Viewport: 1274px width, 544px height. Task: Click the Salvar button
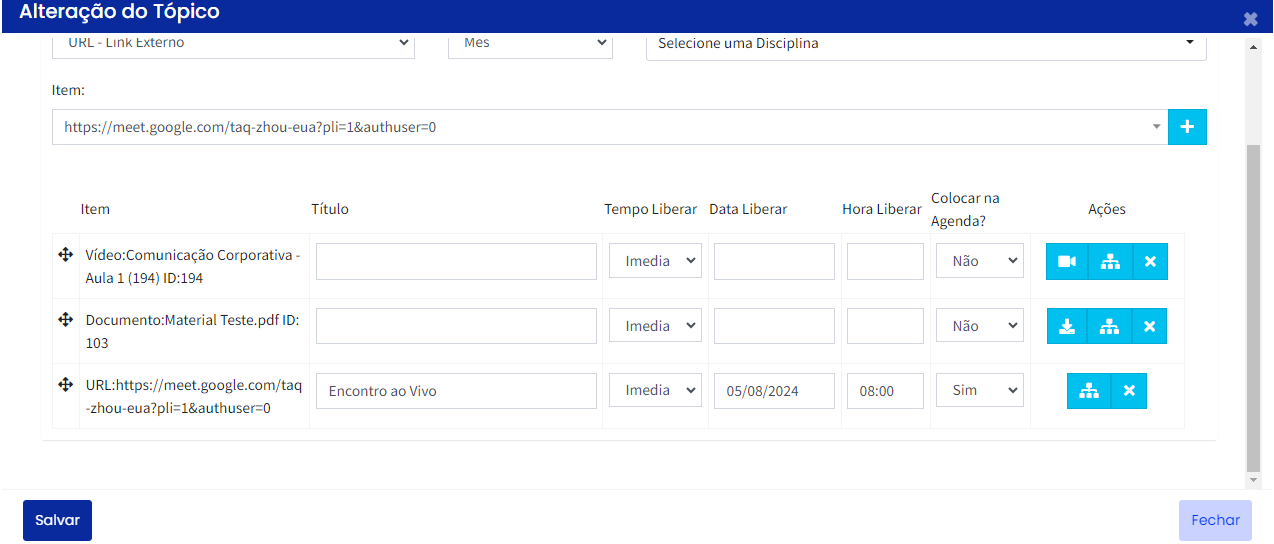(57, 520)
